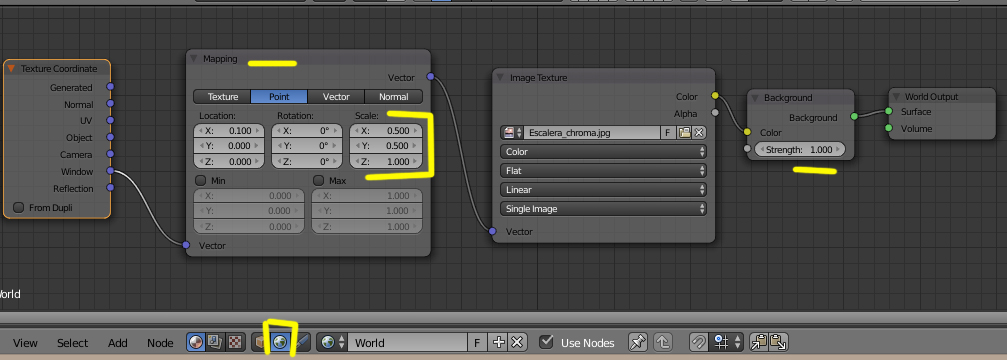Click World Output Volume socket
The height and width of the screenshot is (360, 1007).
coord(888,128)
